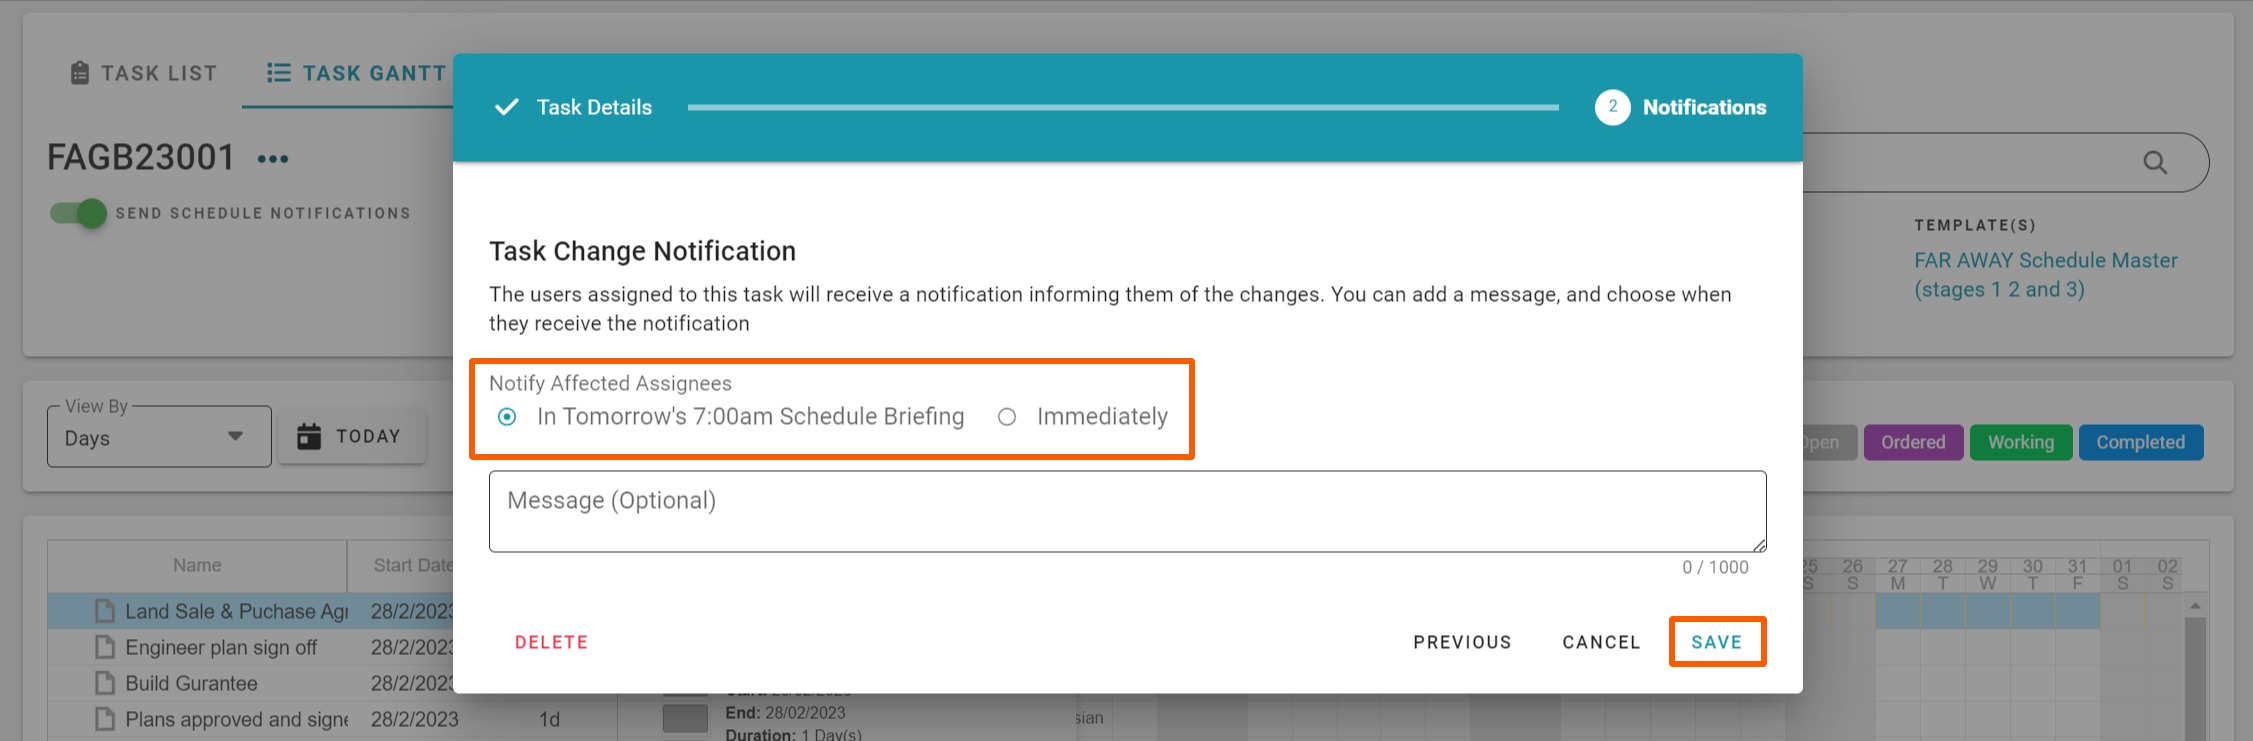This screenshot has width=2253, height=741.
Task: Click the green Working status swatch
Action: (x=2020, y=442)
